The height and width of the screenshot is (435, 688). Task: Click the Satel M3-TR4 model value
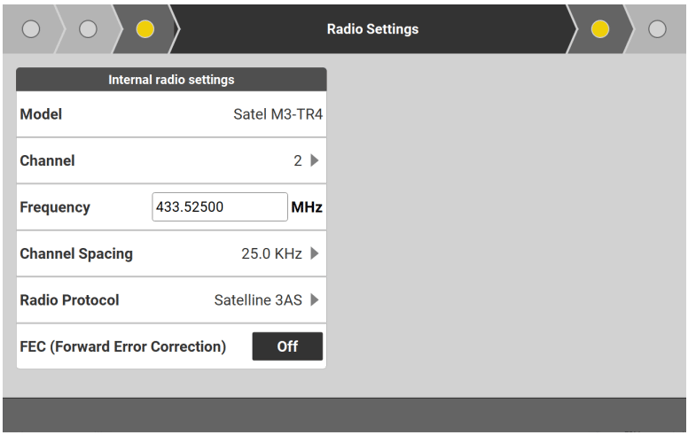pos(277,115)
